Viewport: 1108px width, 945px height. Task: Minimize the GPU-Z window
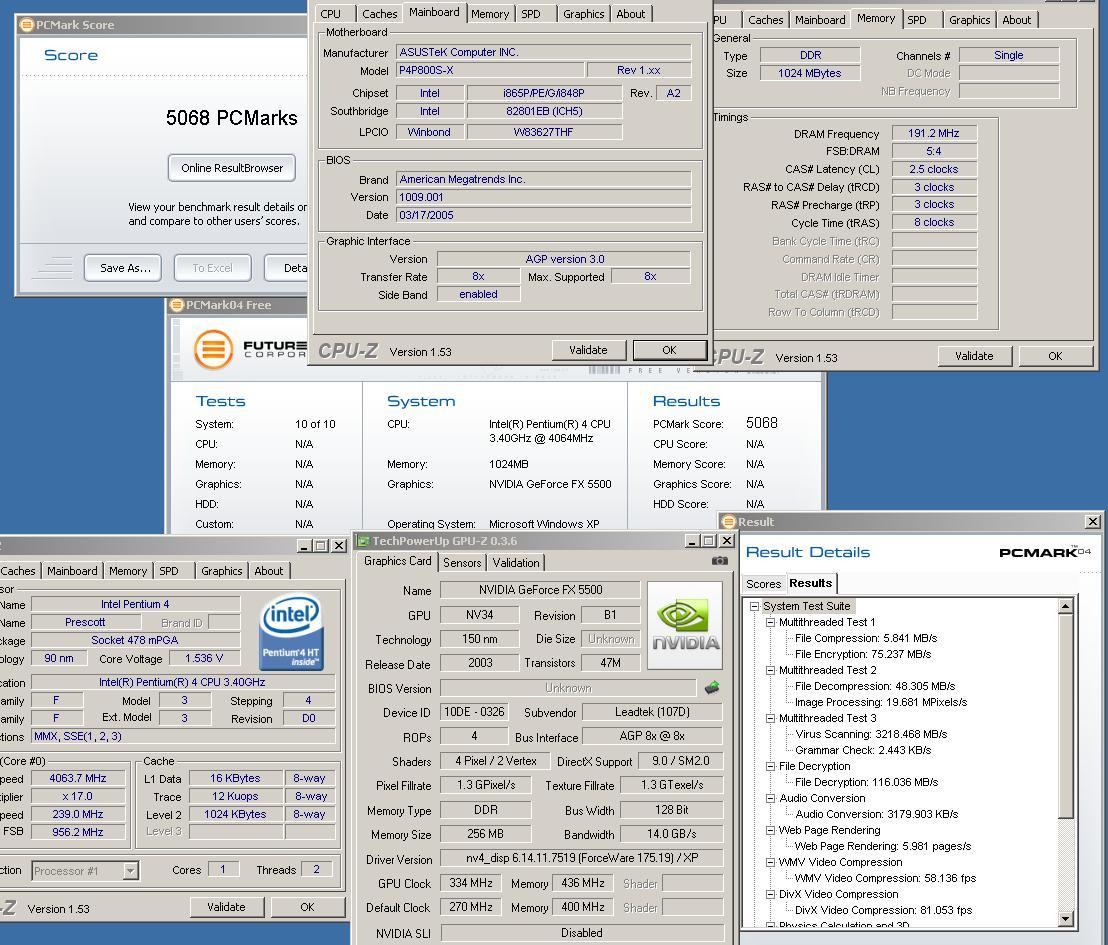[692, 541]
